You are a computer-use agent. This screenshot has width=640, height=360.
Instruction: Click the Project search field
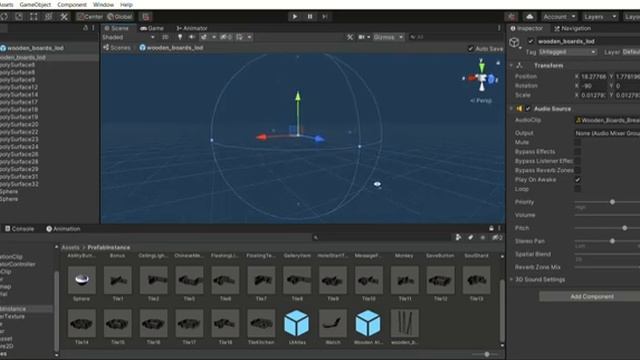coord(381,237)
